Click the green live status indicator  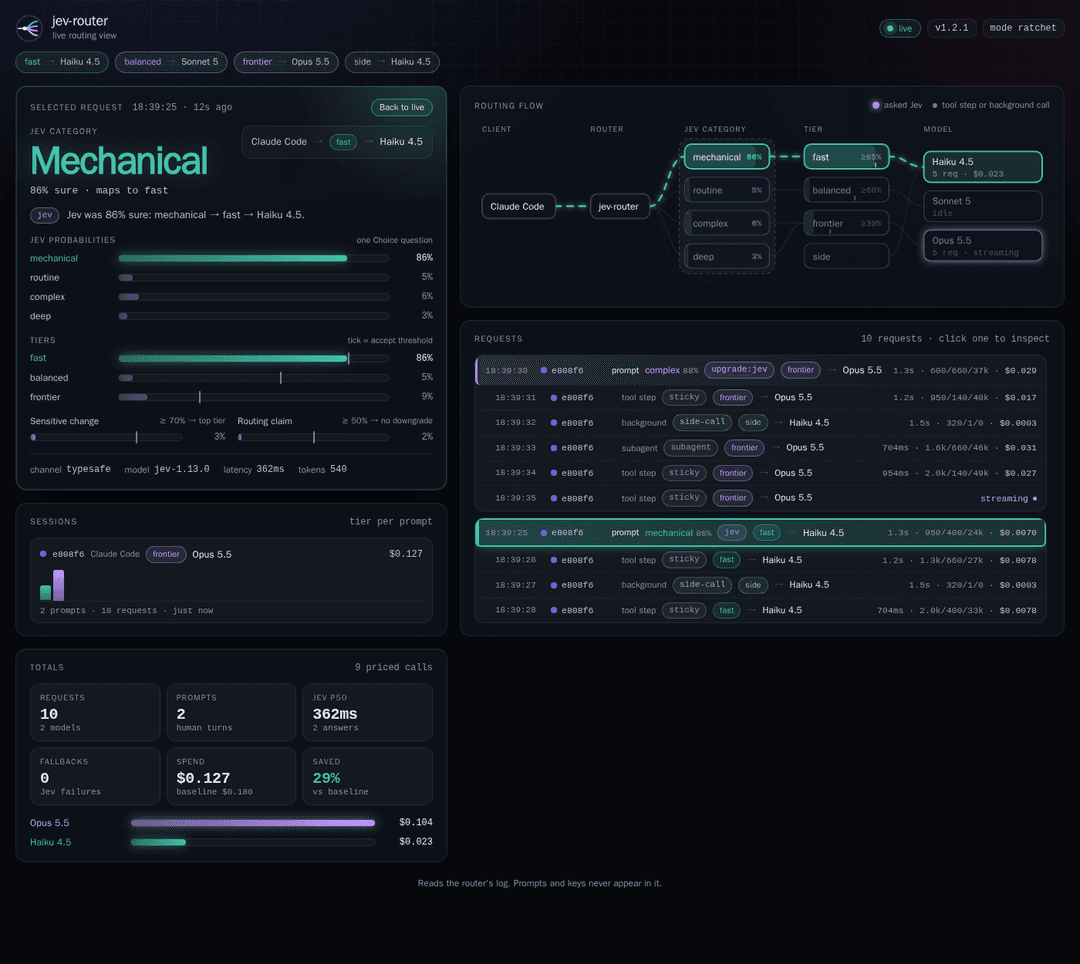[900, 28]
